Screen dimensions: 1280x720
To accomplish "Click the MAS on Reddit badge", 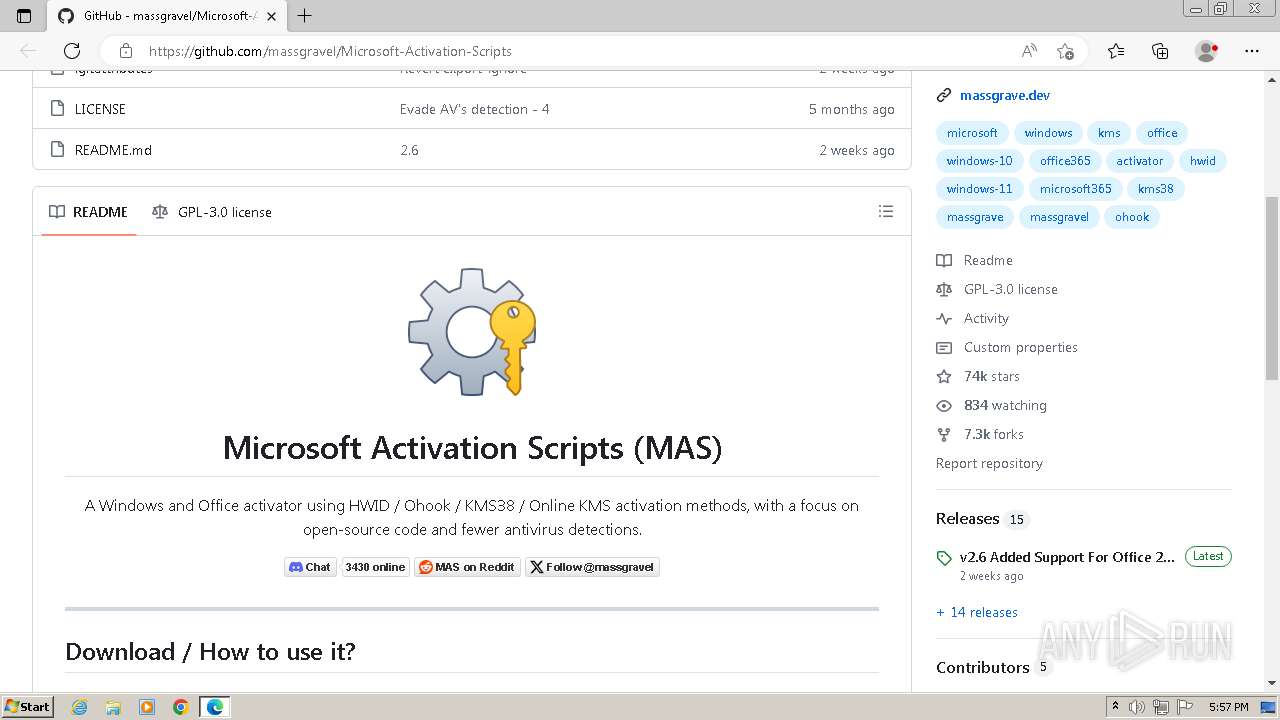I will 467,567.
